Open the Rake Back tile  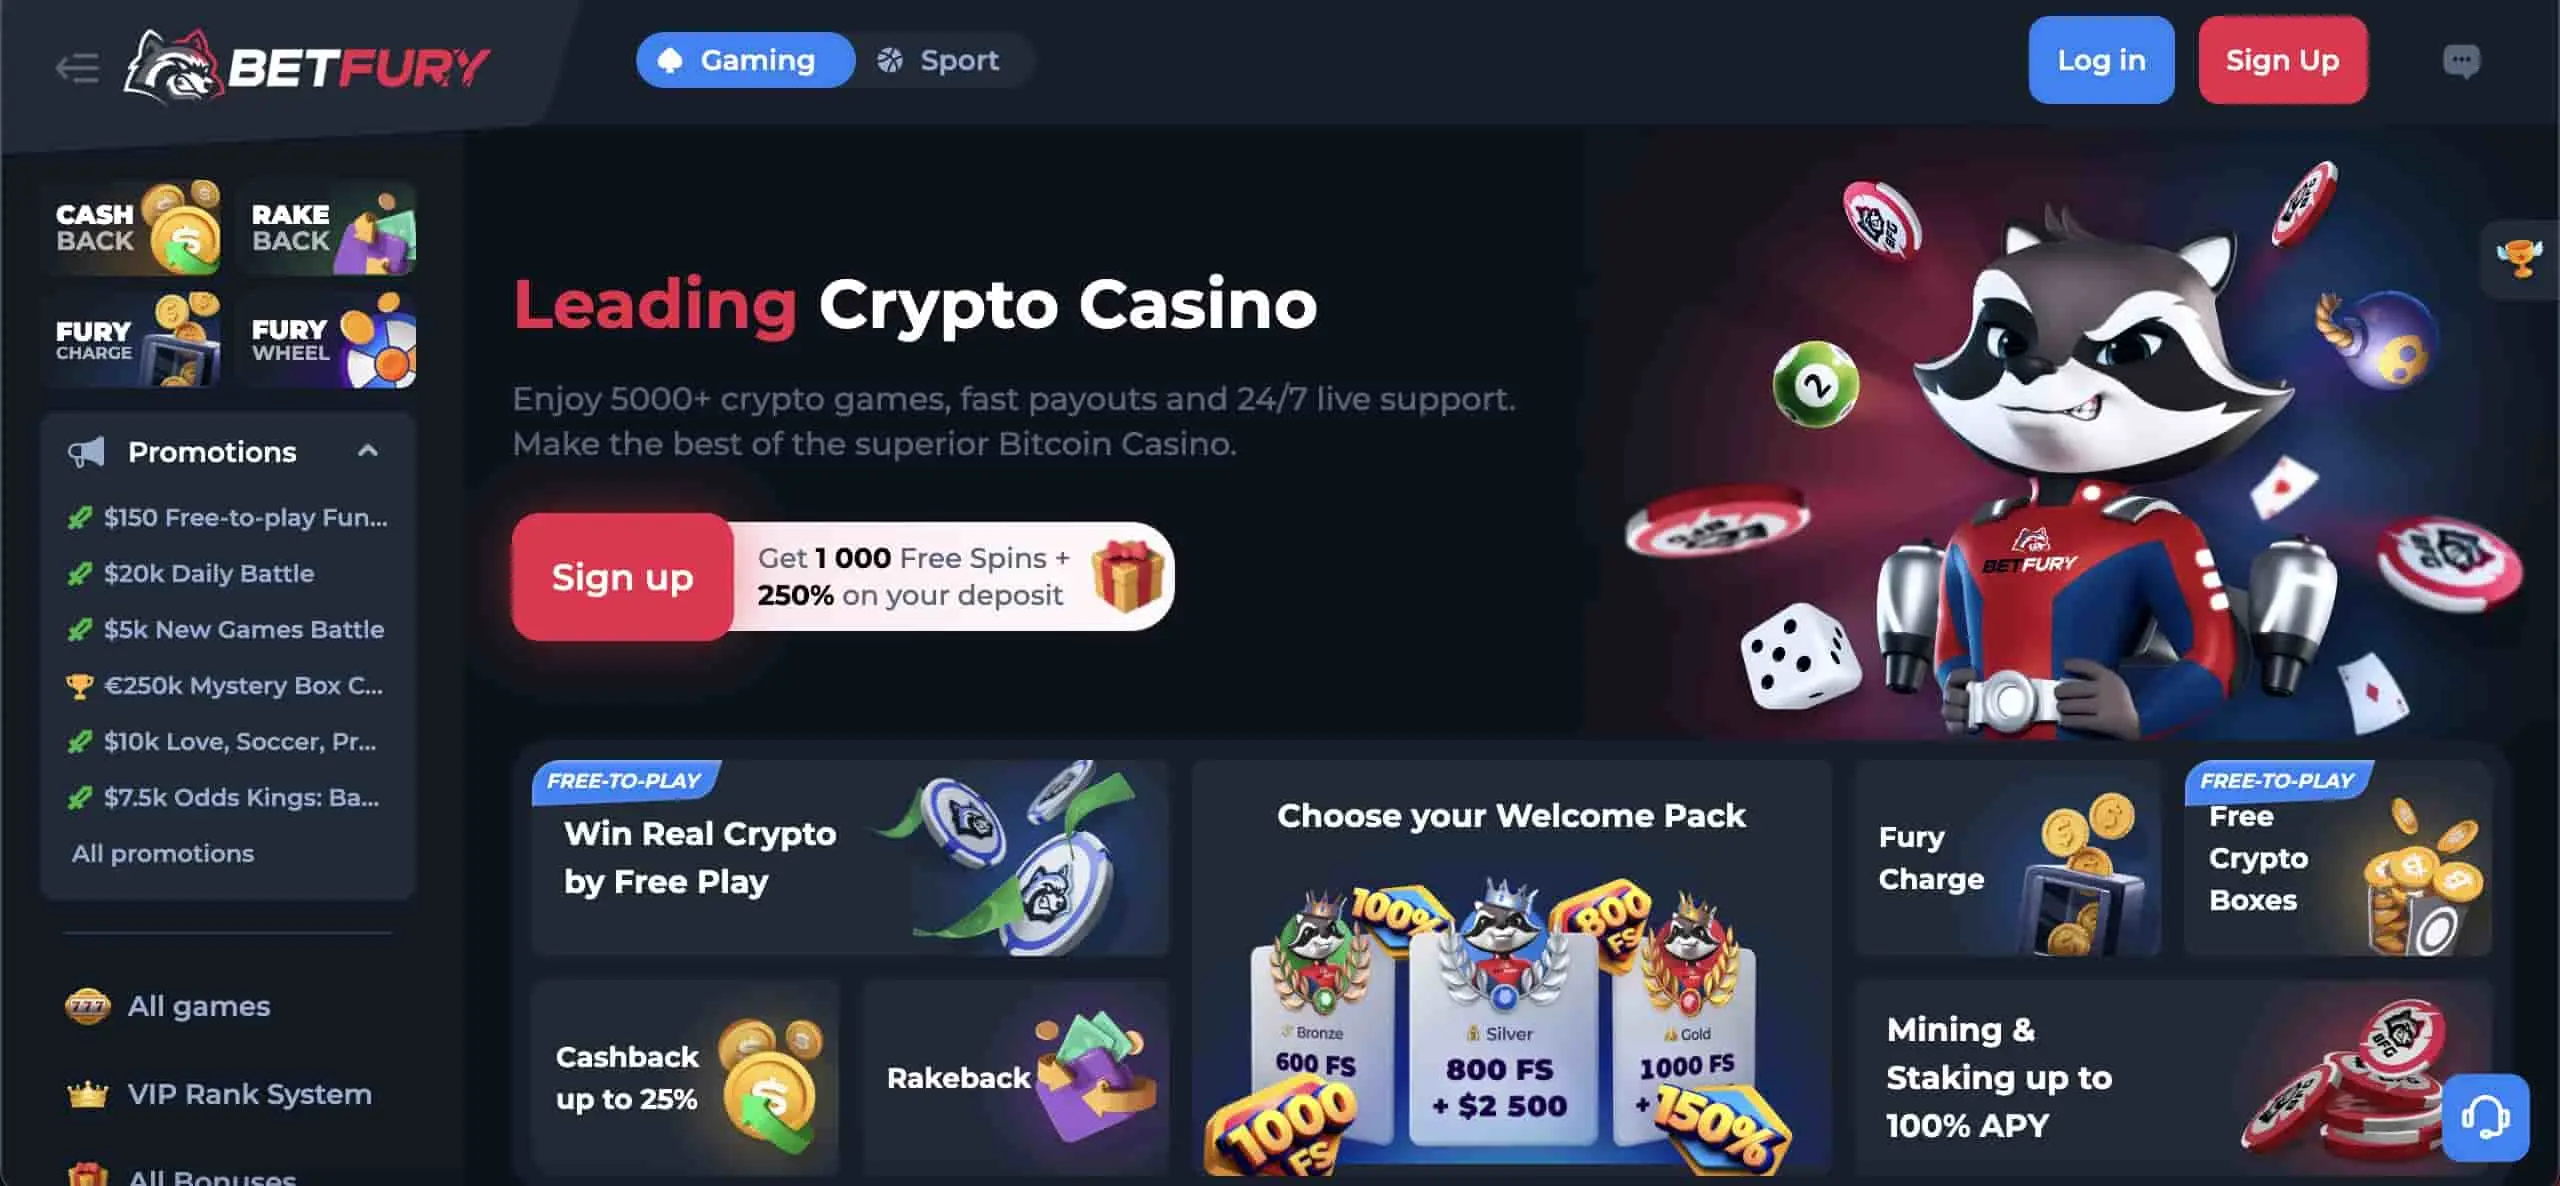[327, 228]
